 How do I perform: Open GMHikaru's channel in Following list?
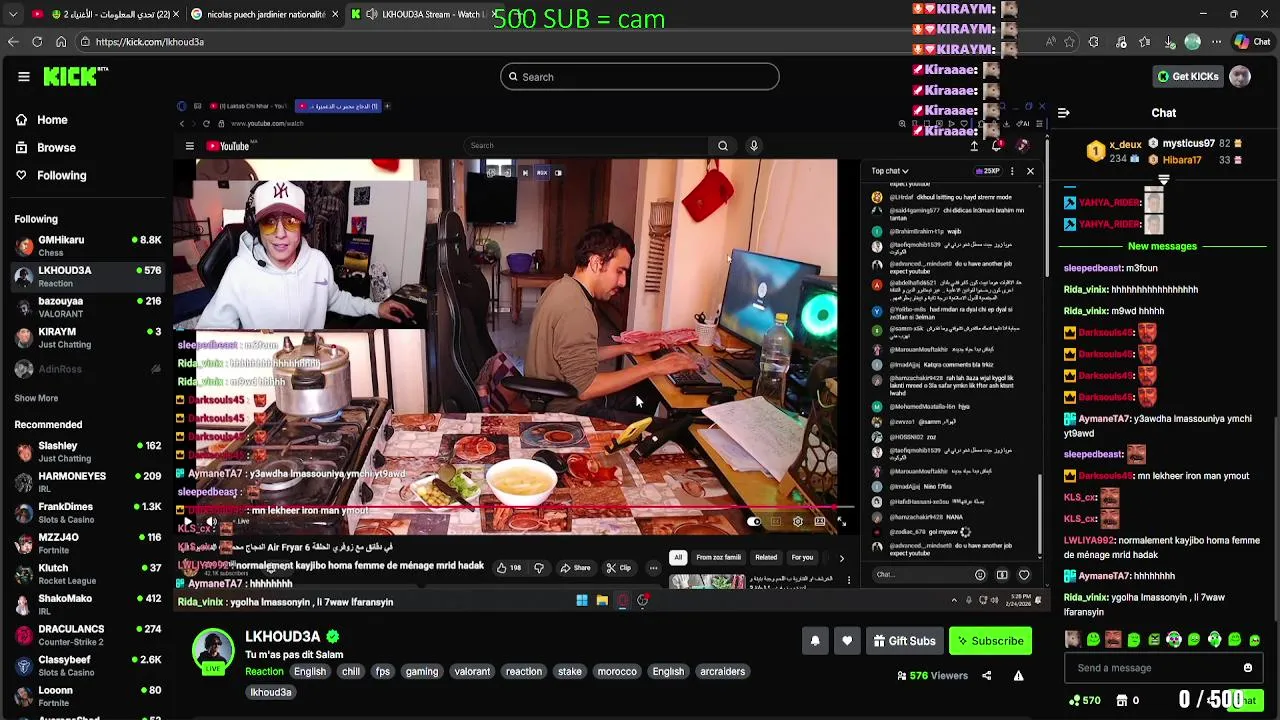click(88, 246)
